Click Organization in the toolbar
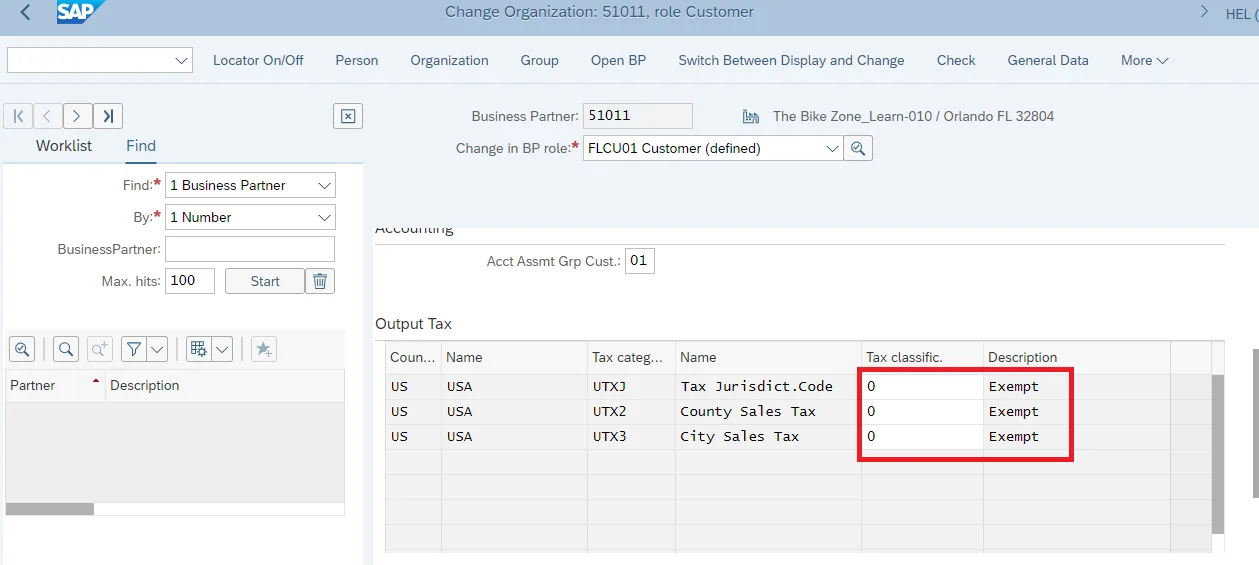The width and height of the screenshot is (1259, 565). [x=449, y=60]
